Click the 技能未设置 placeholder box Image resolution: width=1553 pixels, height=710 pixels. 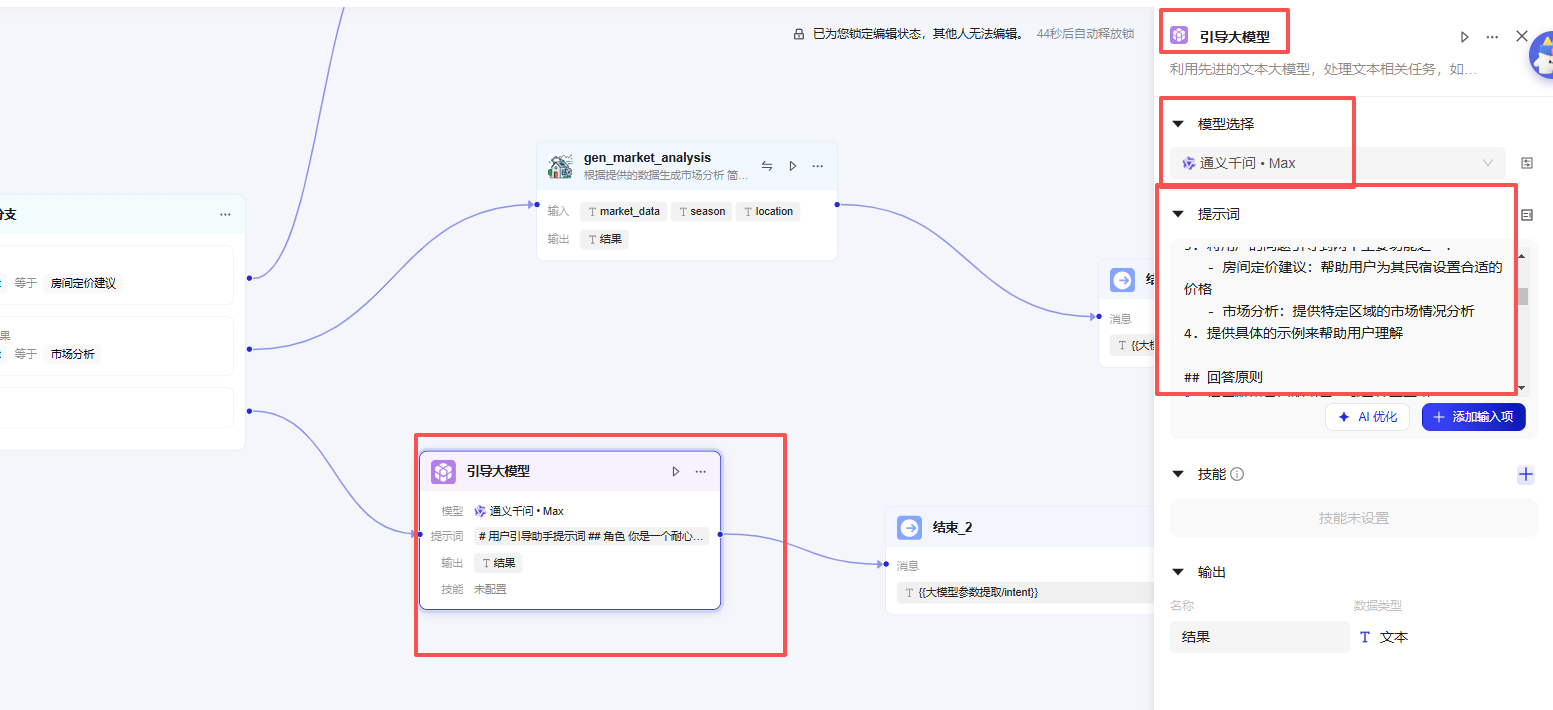(1353, 518)
